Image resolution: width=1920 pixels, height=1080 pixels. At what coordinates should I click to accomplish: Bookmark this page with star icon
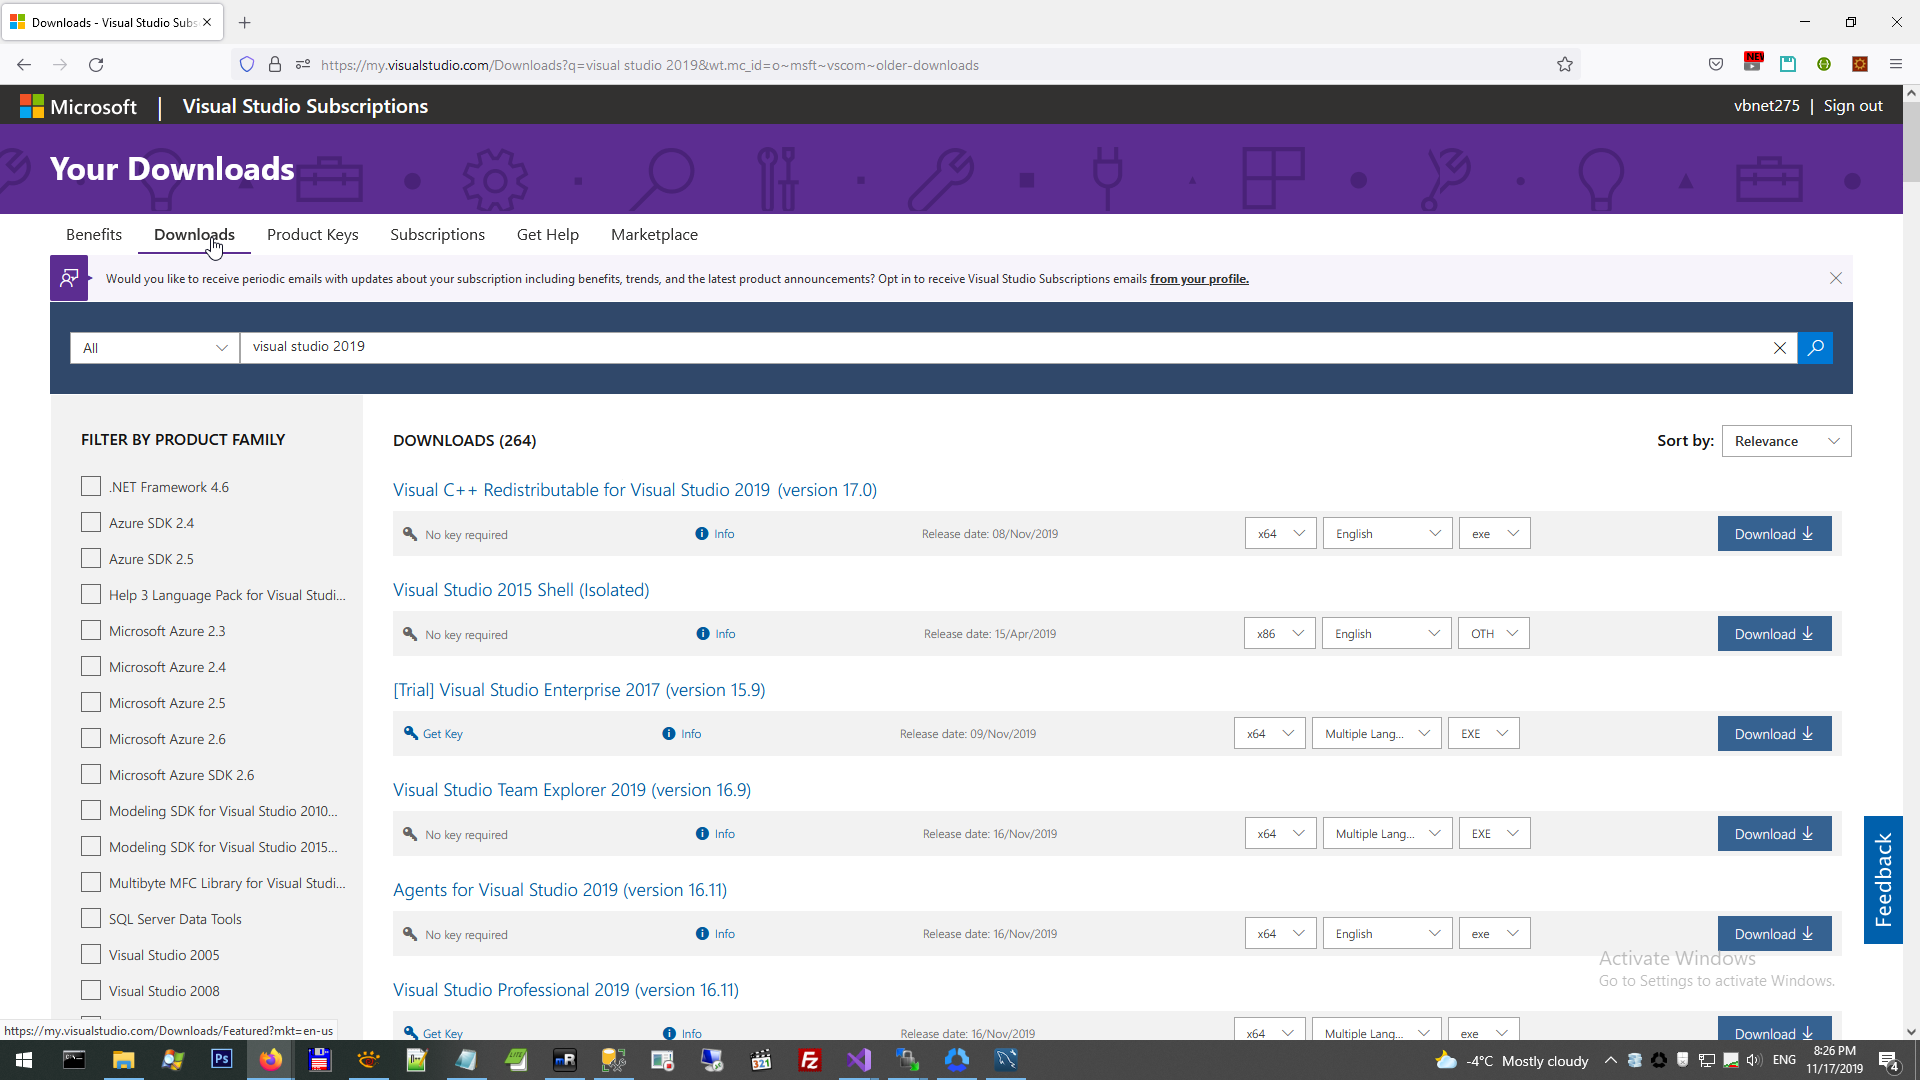pos(1565,65)
